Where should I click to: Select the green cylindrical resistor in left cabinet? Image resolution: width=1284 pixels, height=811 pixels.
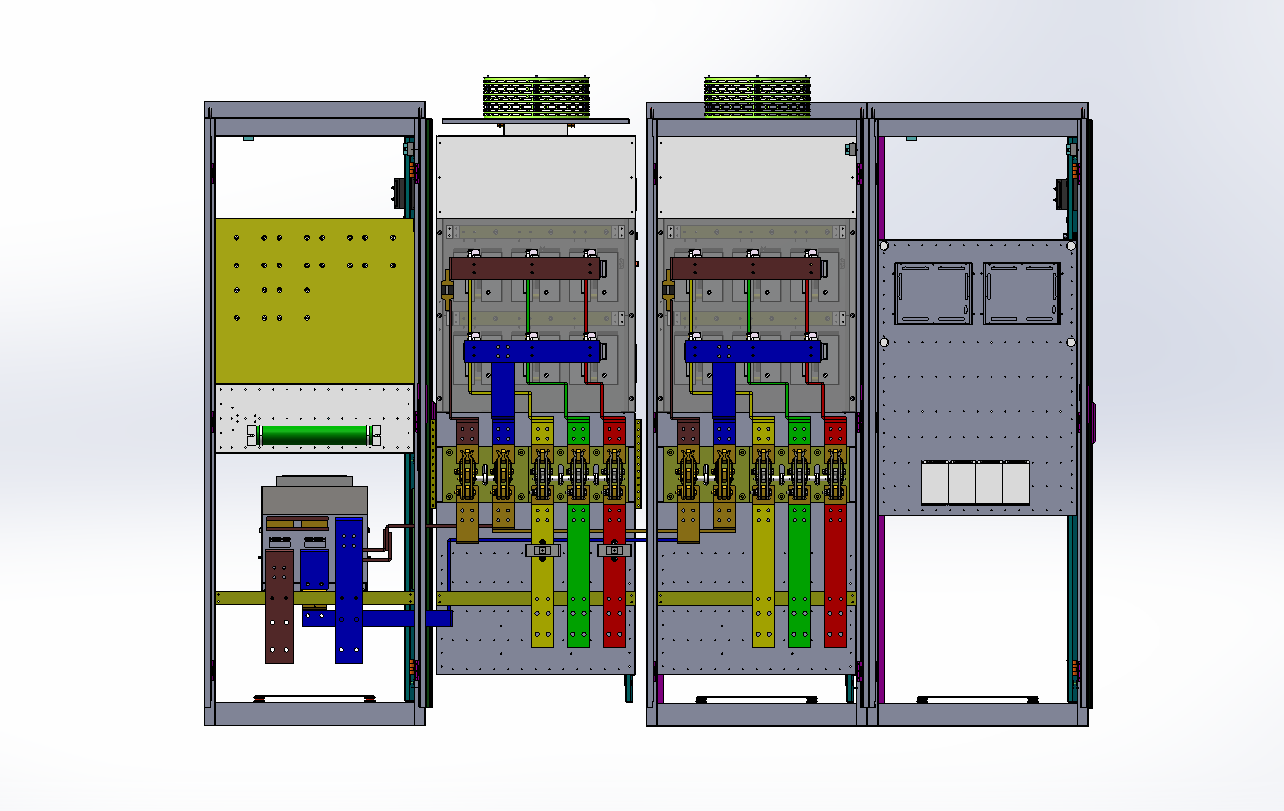(315, 436)
